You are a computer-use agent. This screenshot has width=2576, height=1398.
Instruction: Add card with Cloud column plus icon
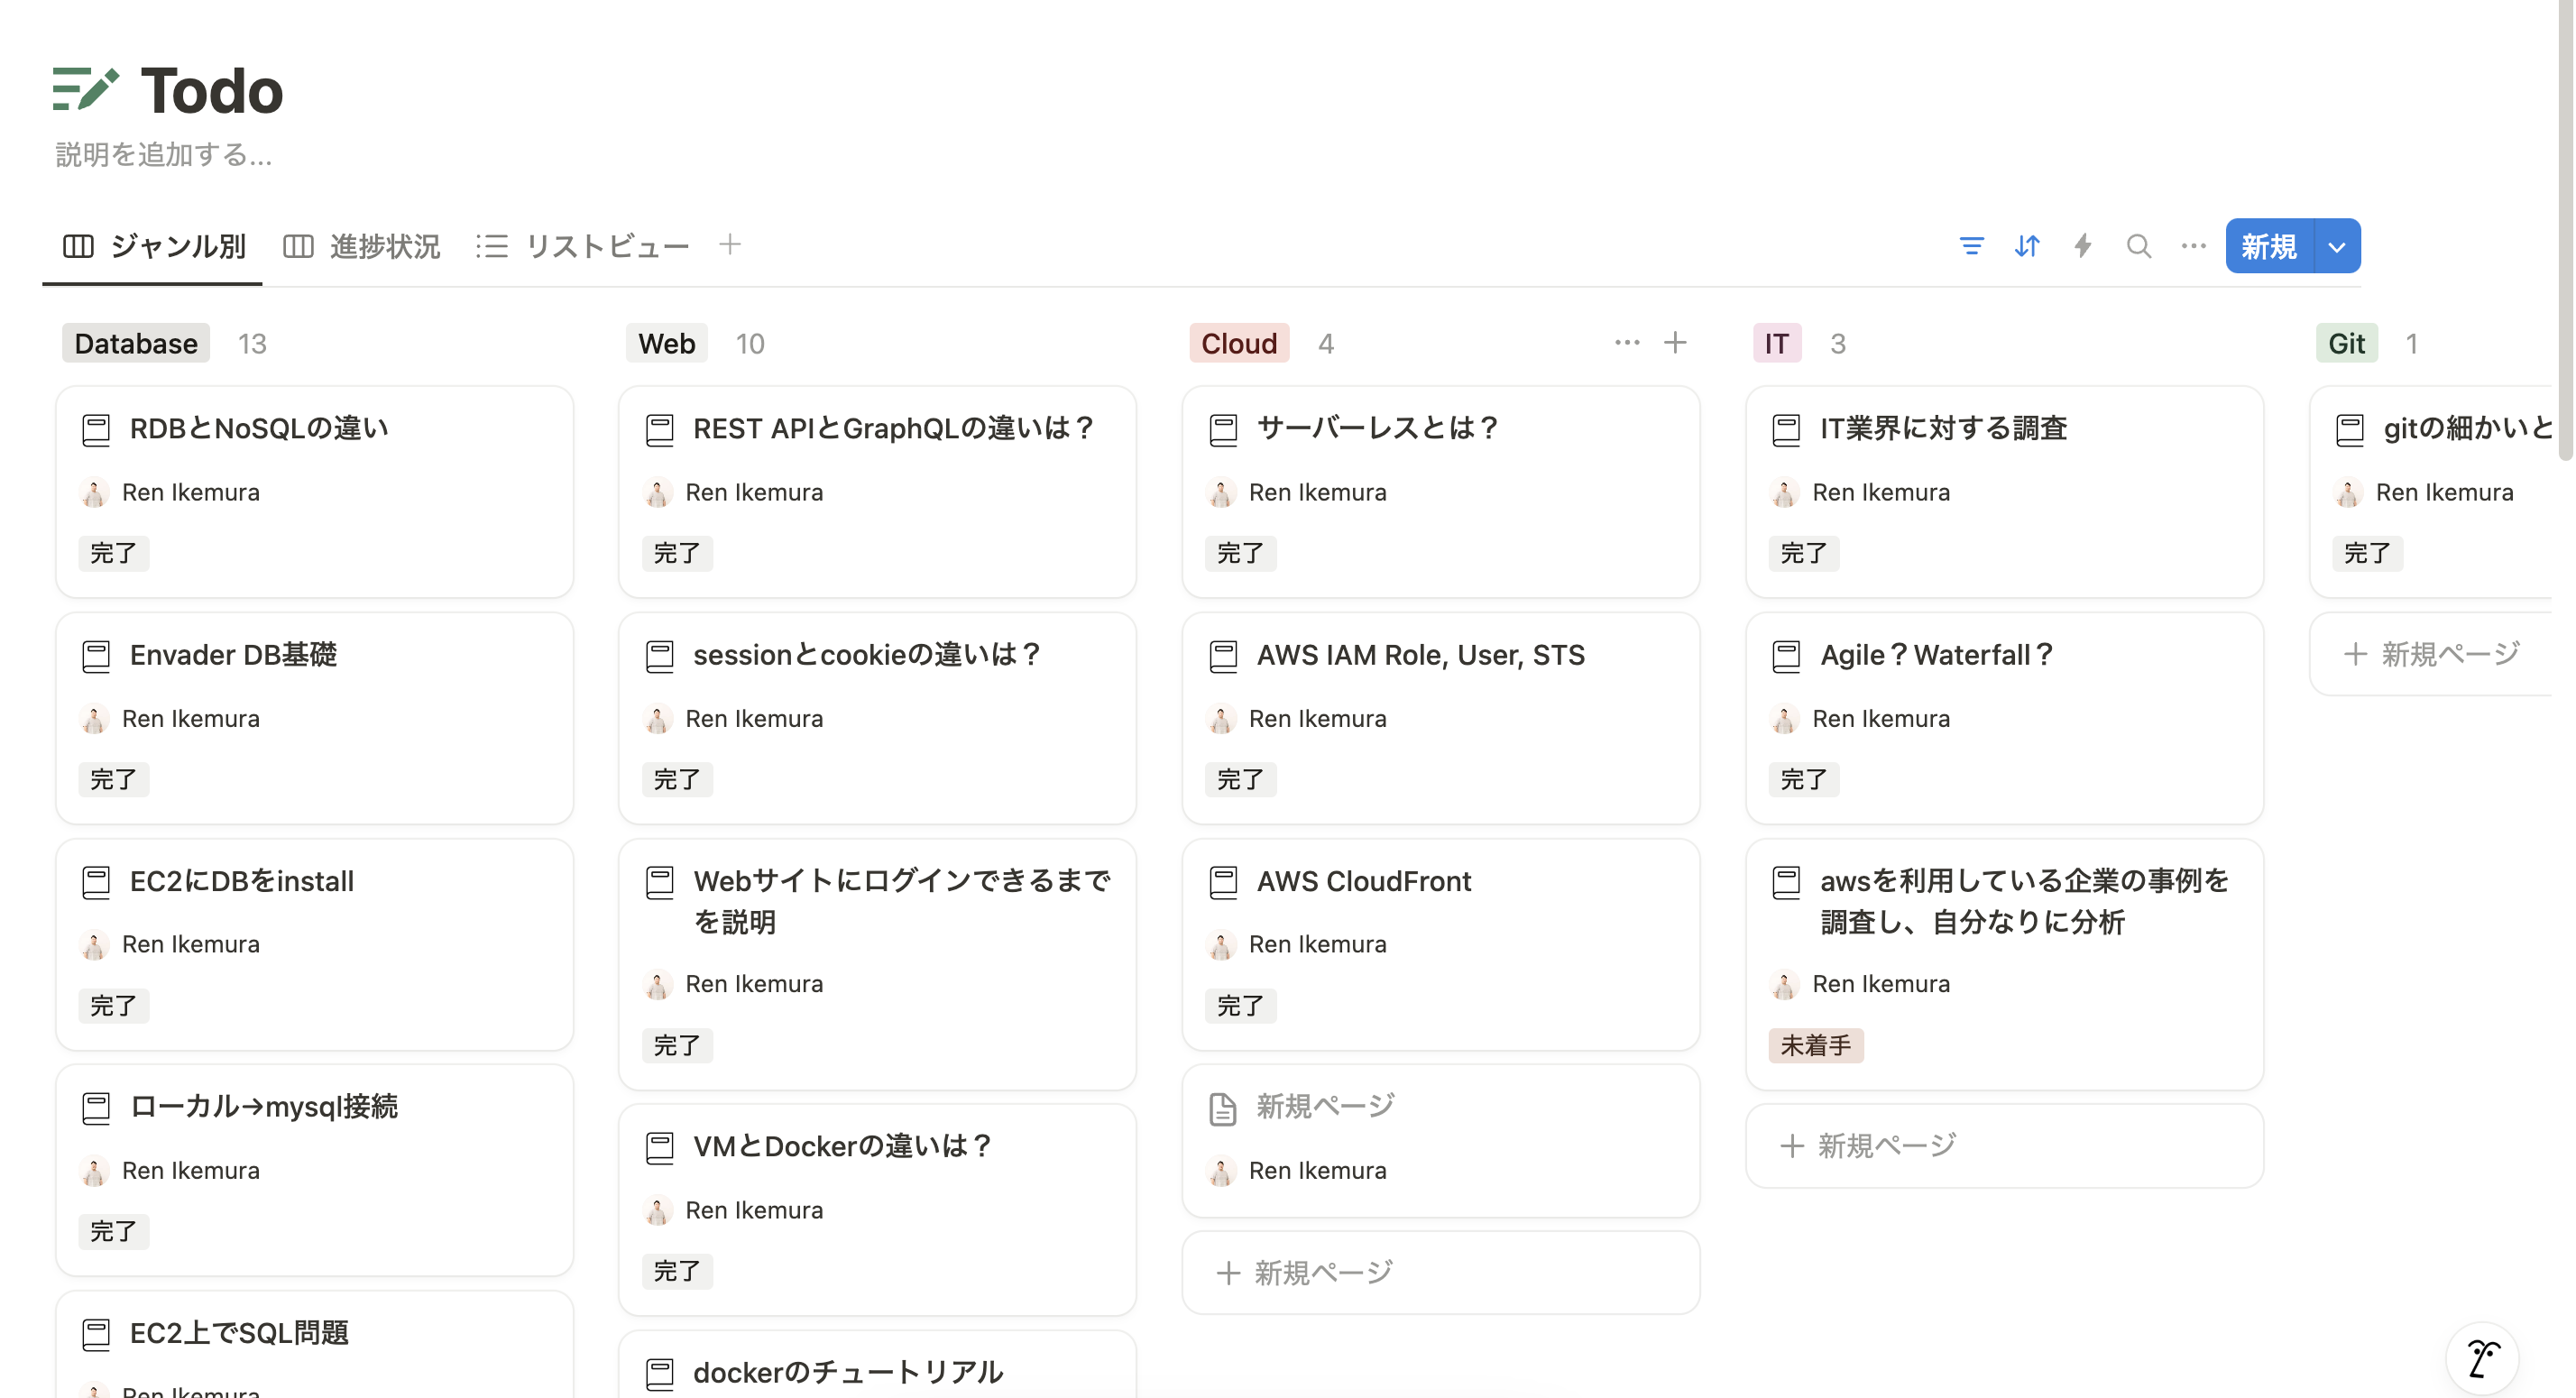[1675, 343]
